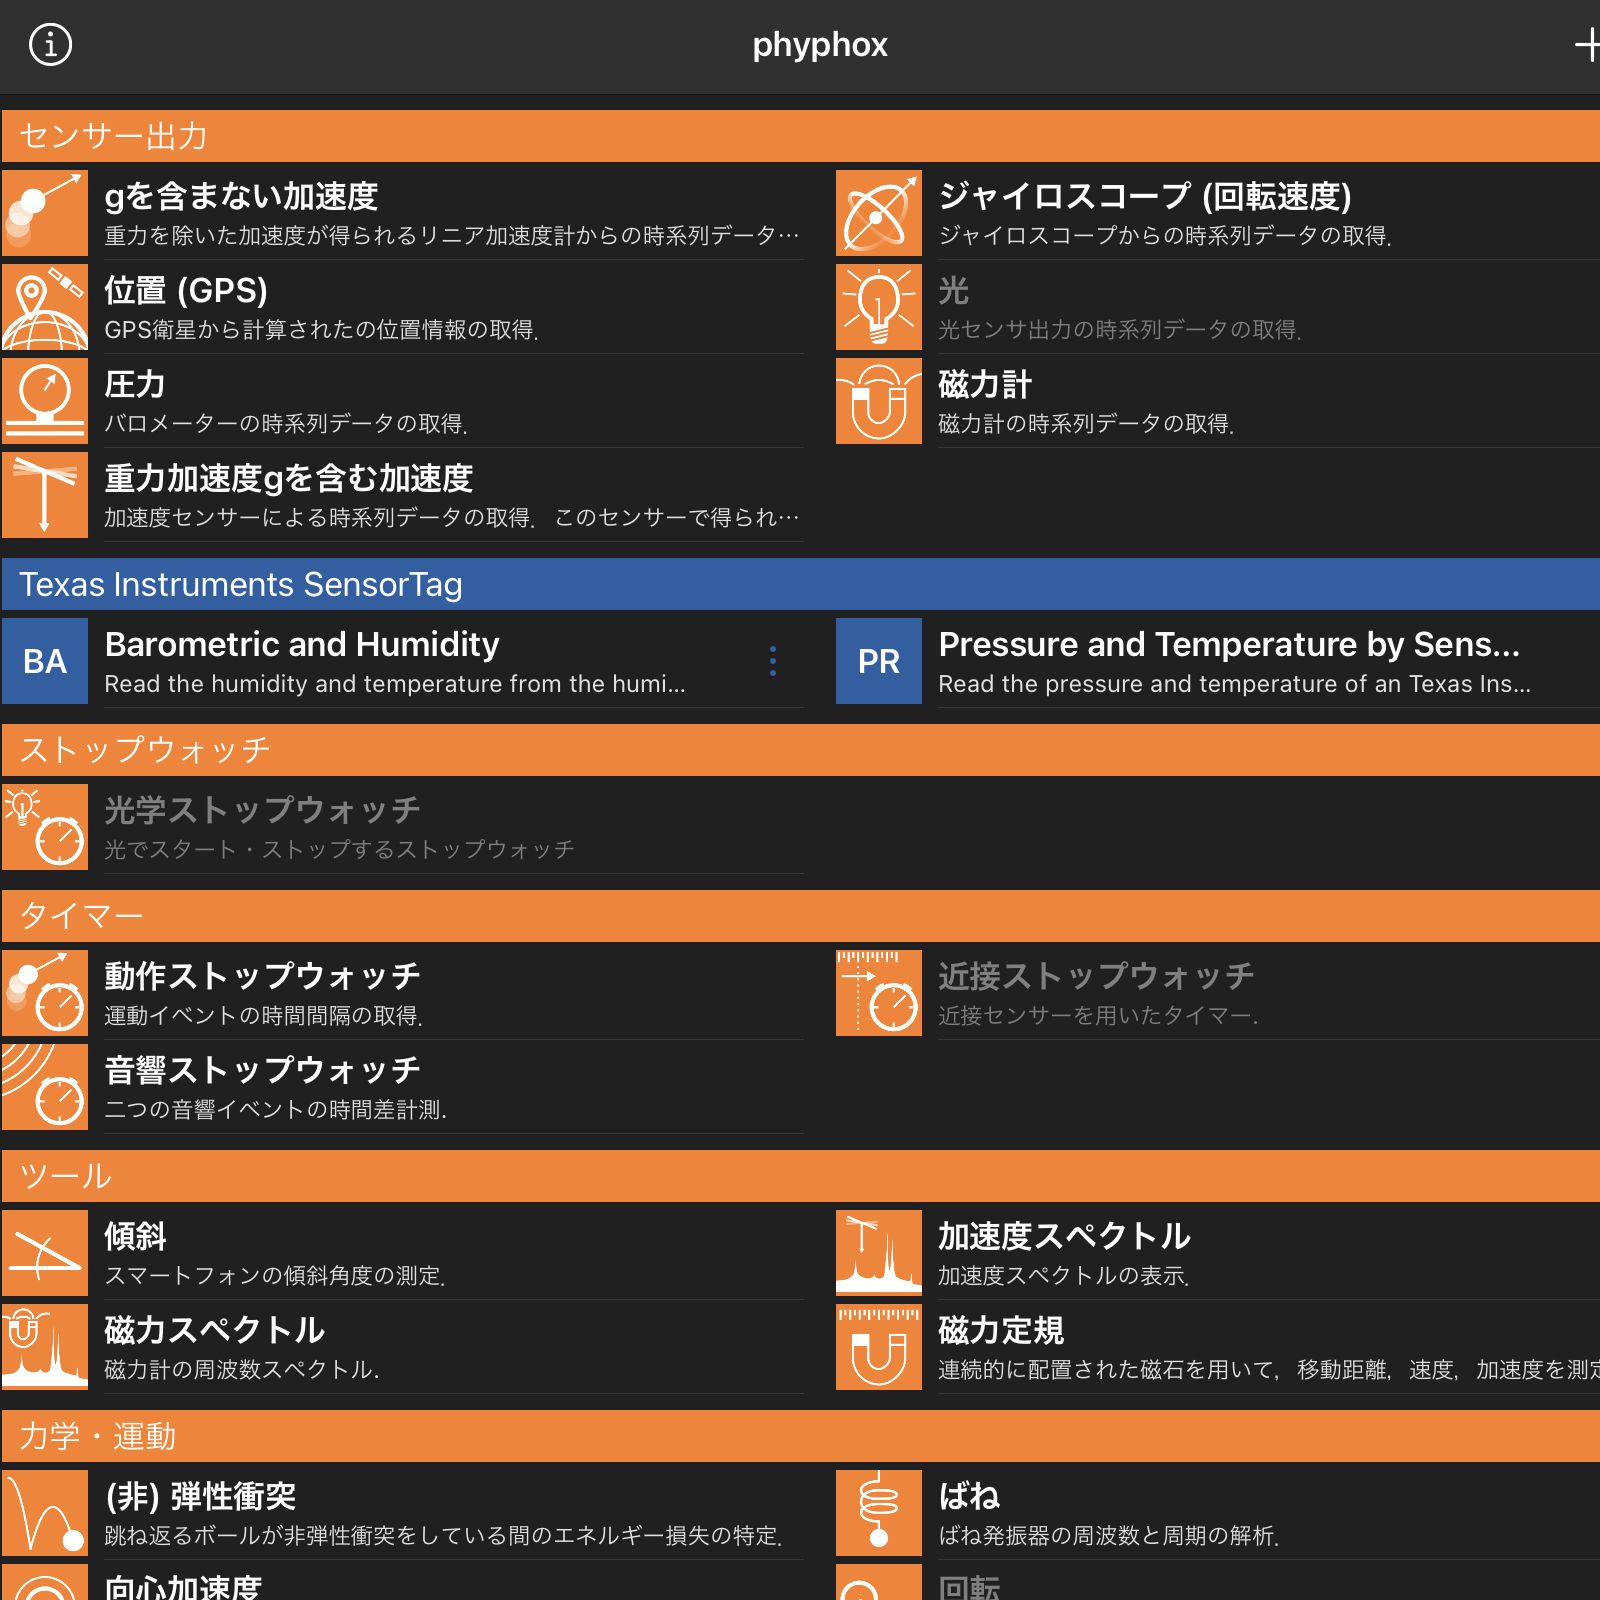Click description スマートフォンの傾斜角度の測定.
This screenshot has width=1600, height=1600.
[275, 1276]
